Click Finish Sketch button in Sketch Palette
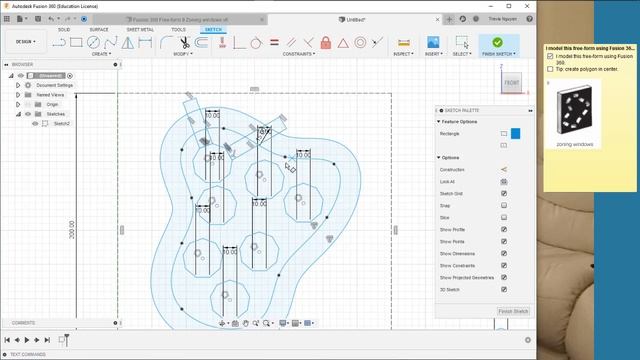The image size is (640, 360). click(x=513, y=311)
